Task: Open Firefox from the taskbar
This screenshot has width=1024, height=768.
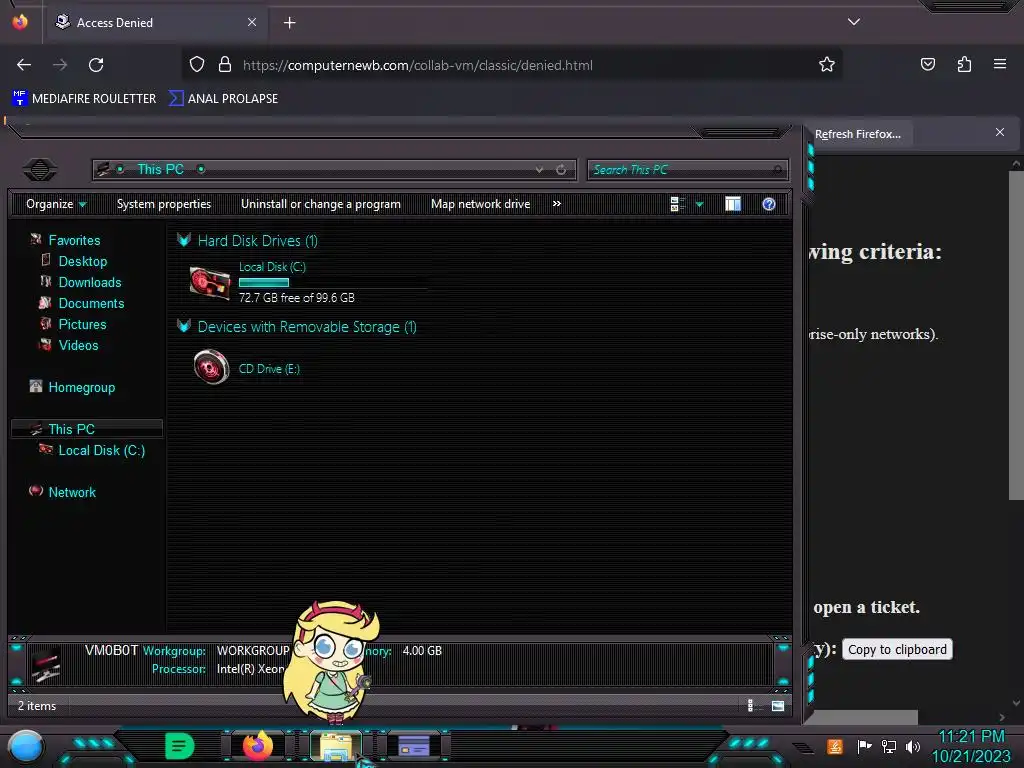Action: pyautogui.click(x=258, y=745)
